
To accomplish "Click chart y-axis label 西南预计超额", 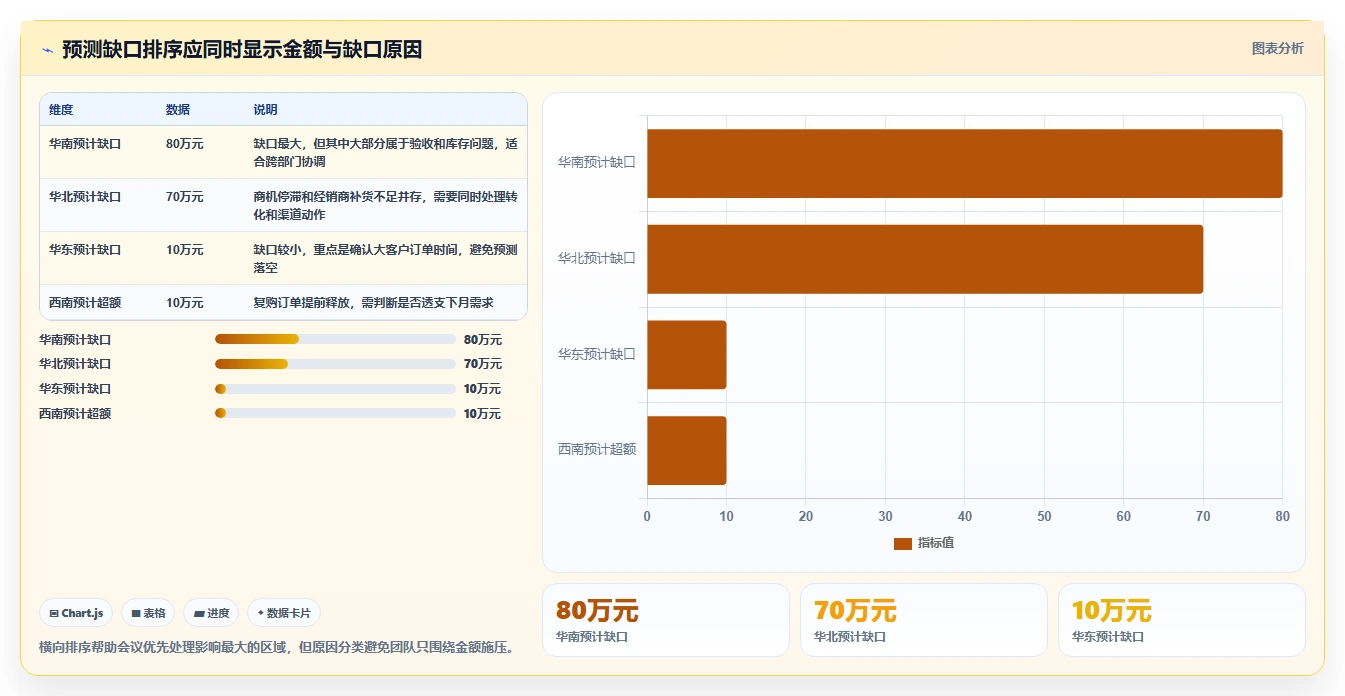I will (597, 450).
